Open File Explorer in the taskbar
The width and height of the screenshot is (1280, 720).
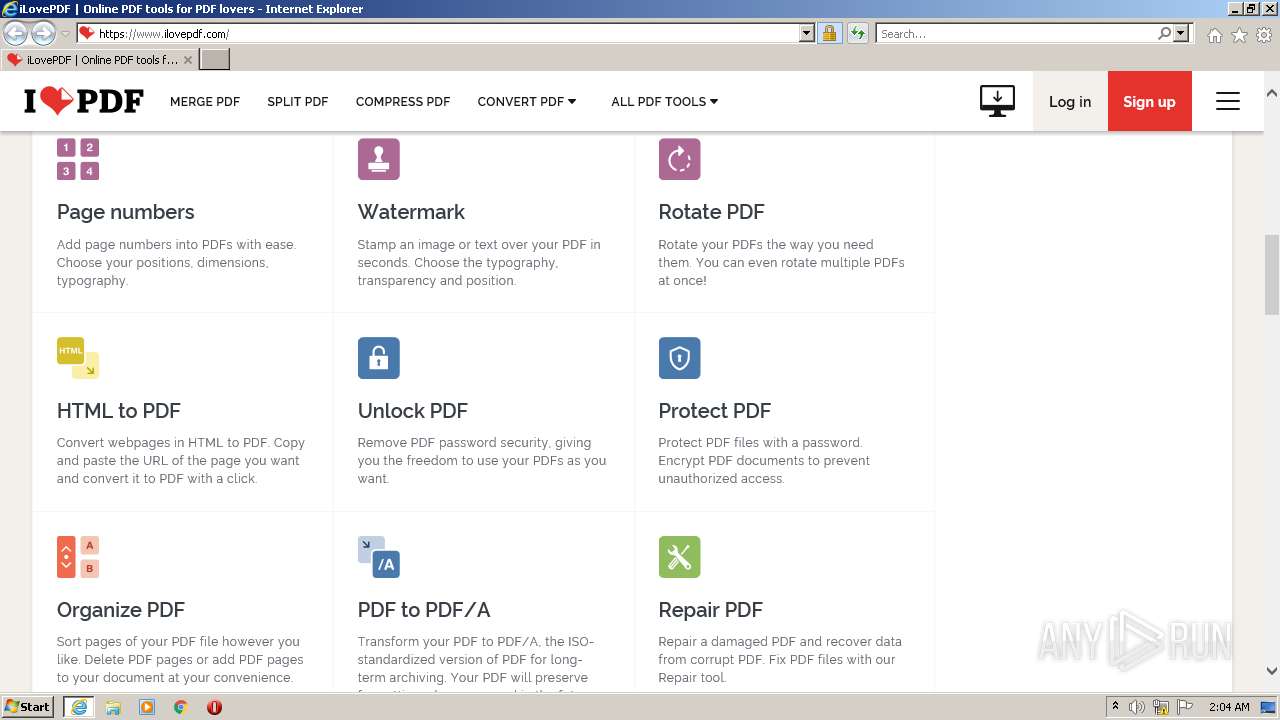pyautogui.click(x=113, y=707)
